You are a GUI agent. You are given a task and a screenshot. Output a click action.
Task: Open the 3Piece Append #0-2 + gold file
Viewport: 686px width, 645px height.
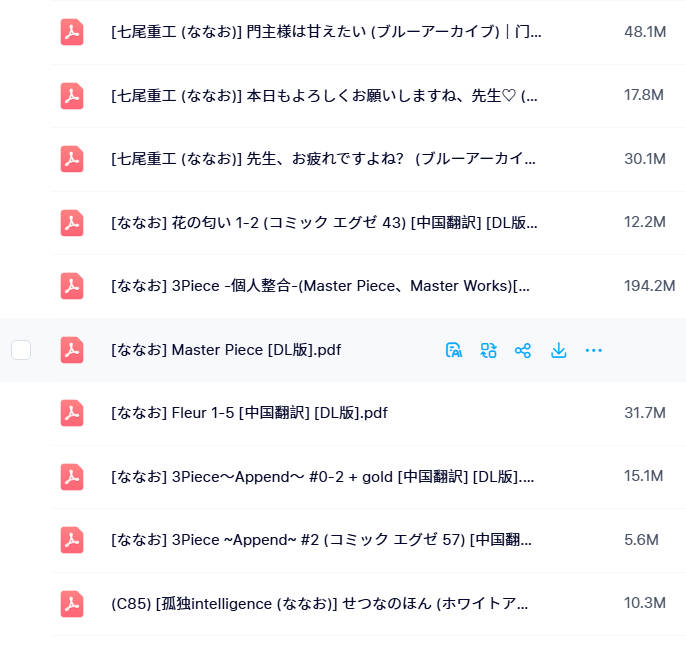coord(322,477)
